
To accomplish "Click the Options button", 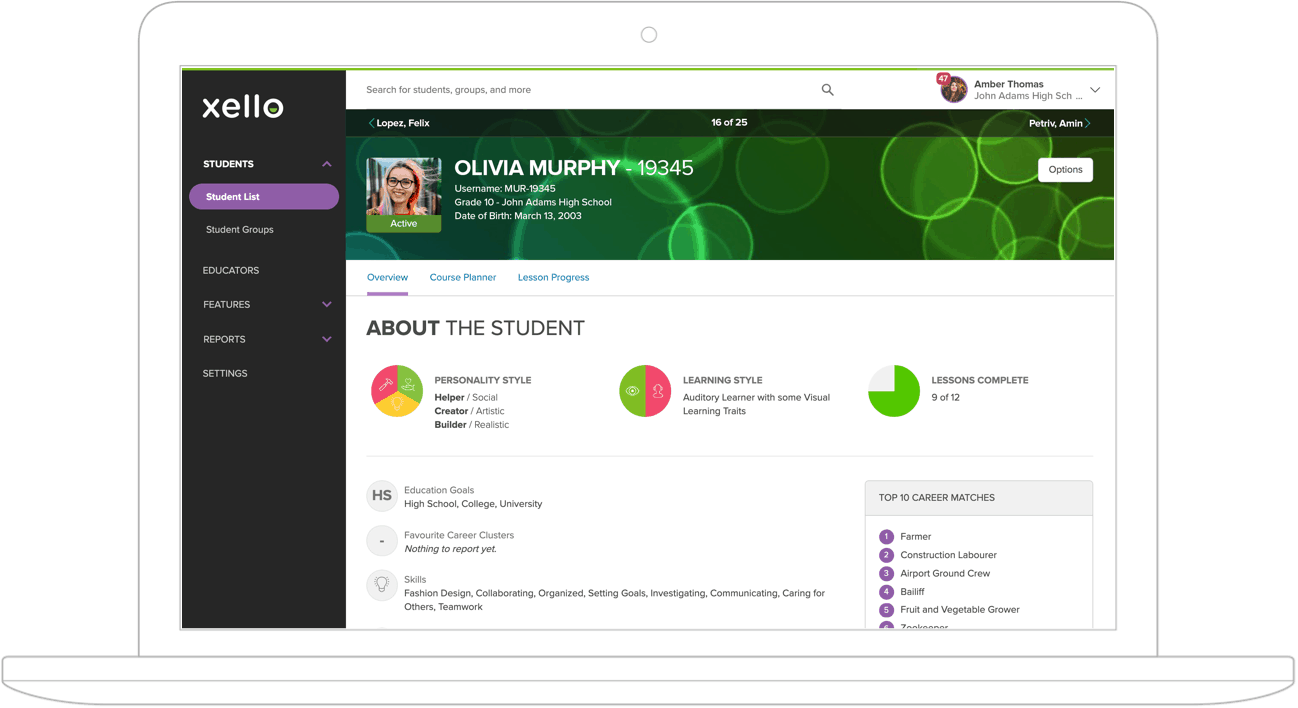I will (x=1064, y=169).
